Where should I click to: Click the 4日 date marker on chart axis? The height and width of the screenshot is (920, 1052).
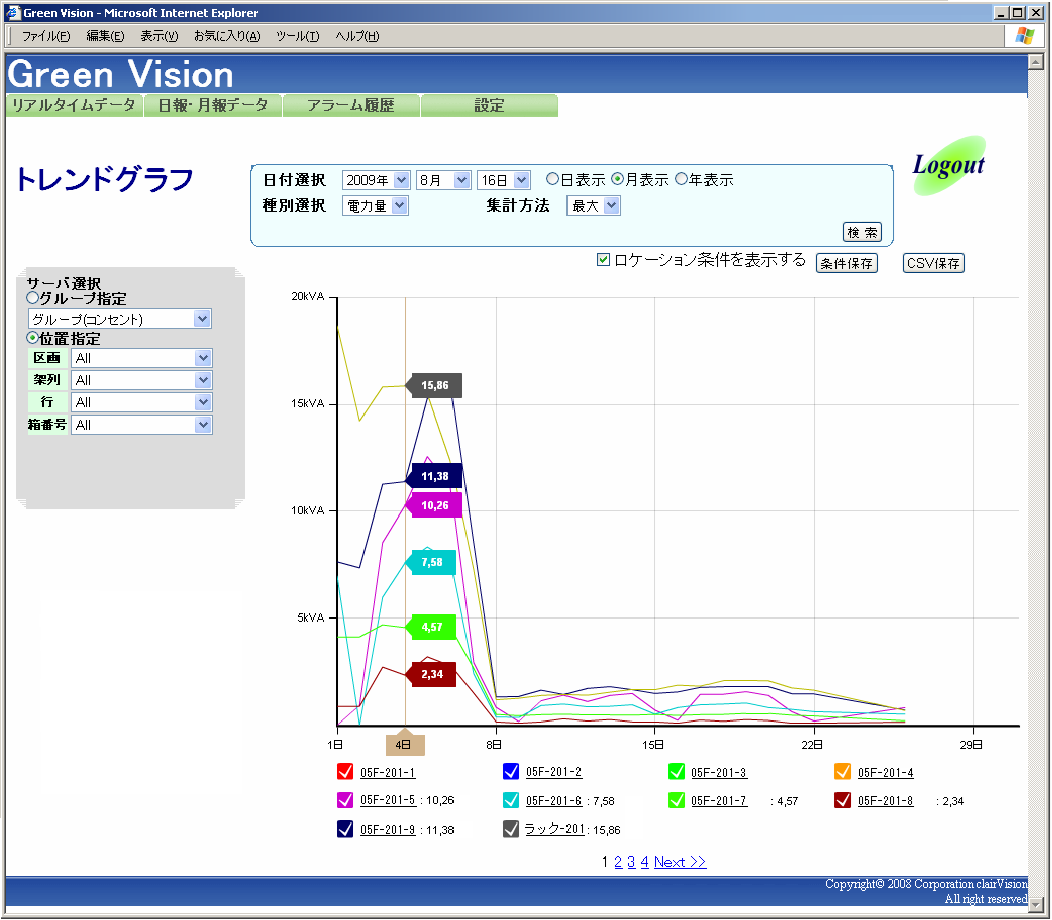405,744
